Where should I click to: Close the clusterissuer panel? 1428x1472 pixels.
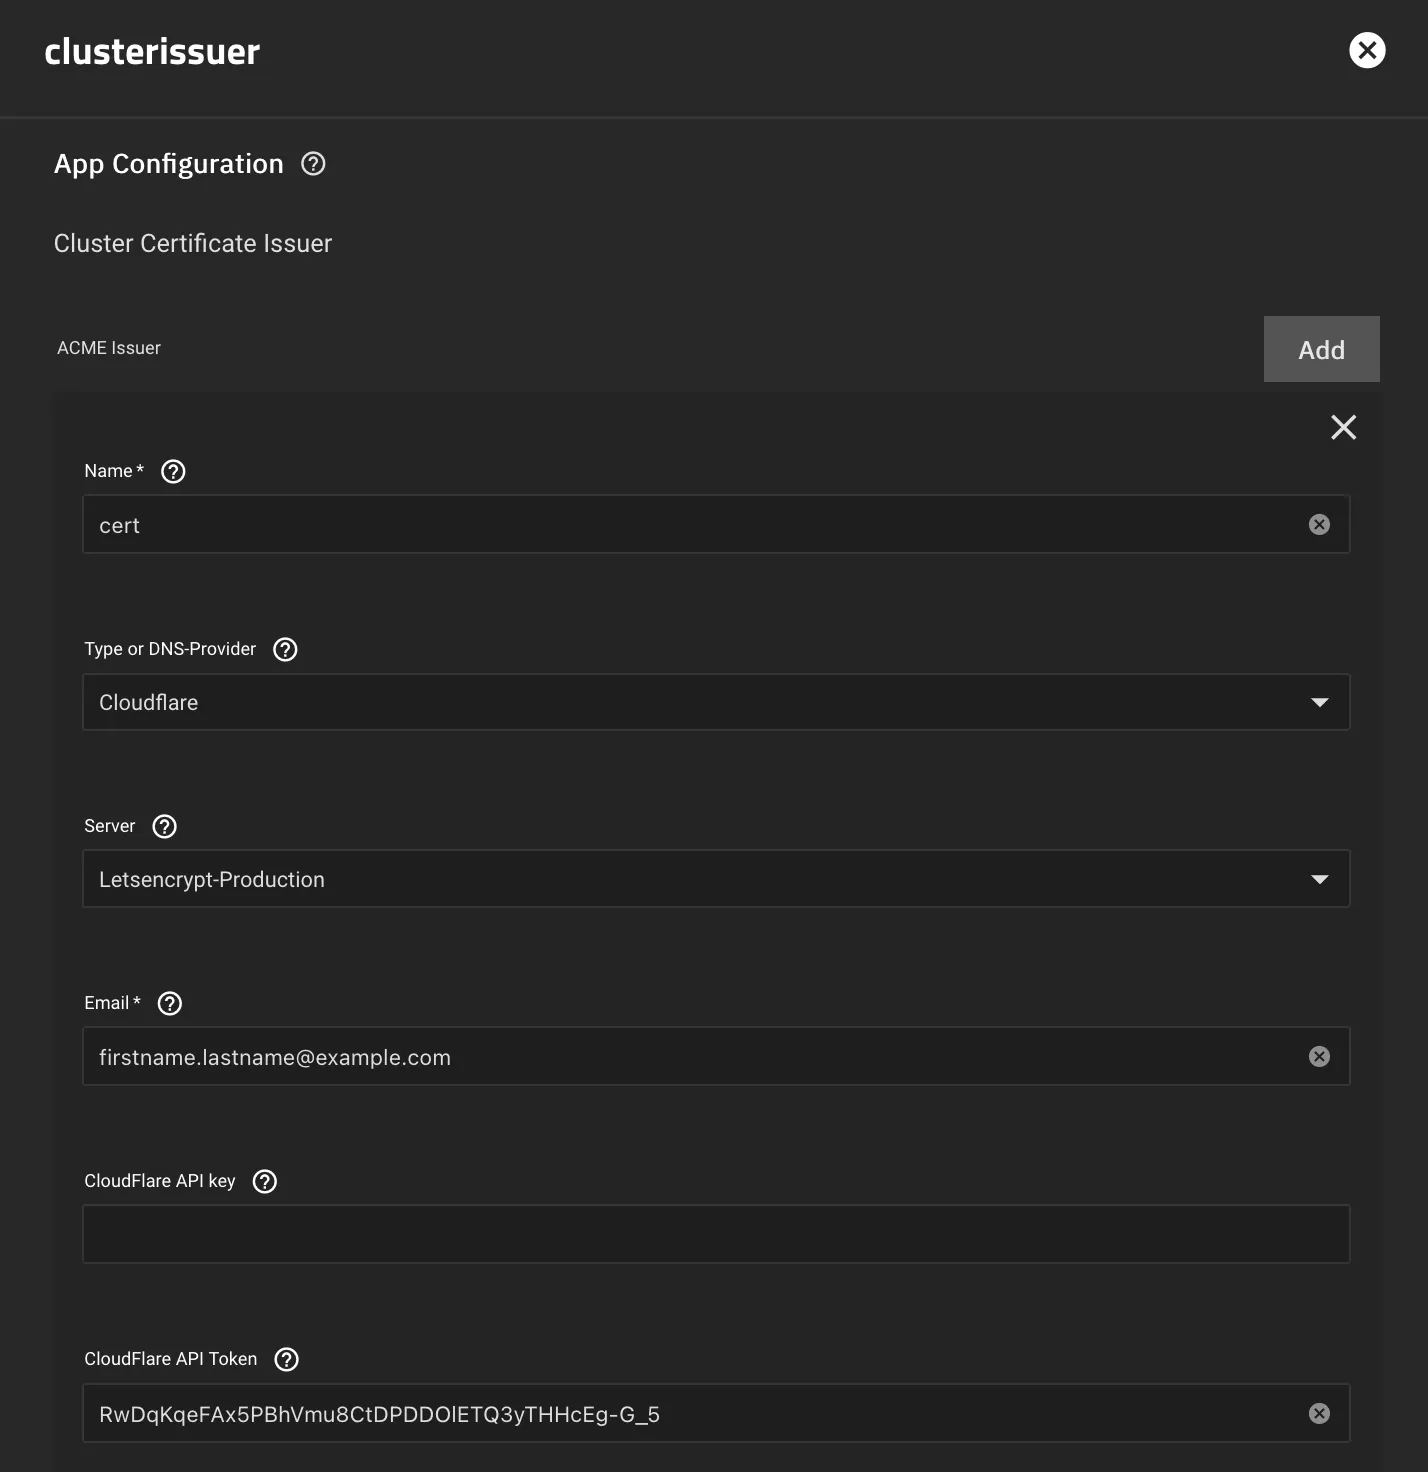point(1367,50)
